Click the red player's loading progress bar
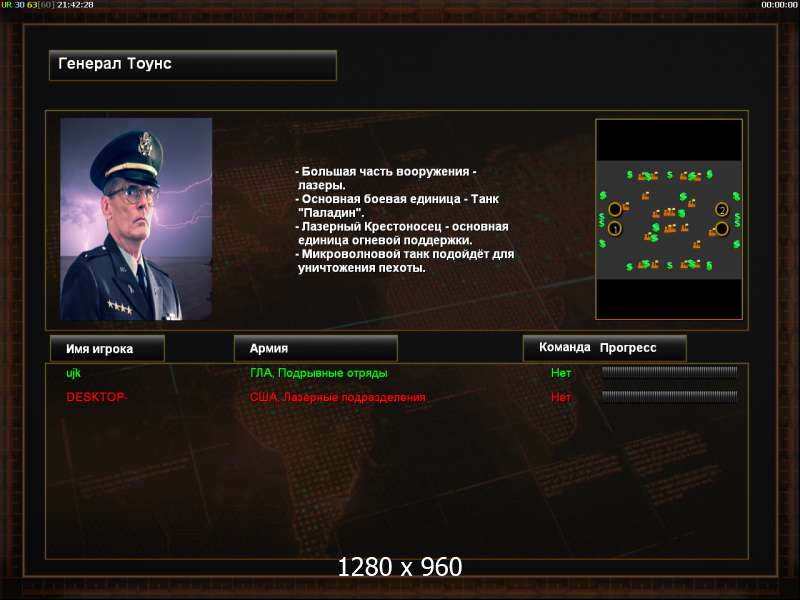Image resolution: width=800 pixels, height=600 pixels. click(669, 396)
